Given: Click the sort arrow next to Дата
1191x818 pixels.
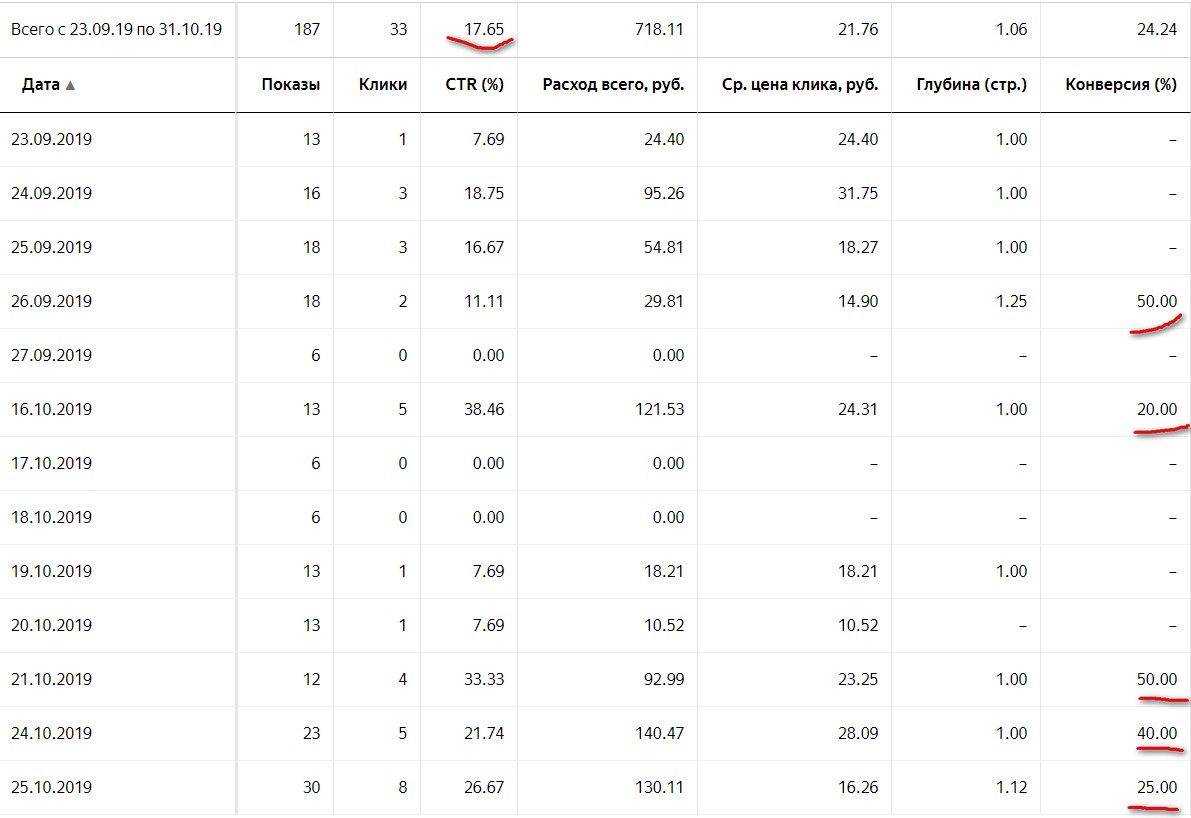Looking at the screenshot, I should [70, 86].
